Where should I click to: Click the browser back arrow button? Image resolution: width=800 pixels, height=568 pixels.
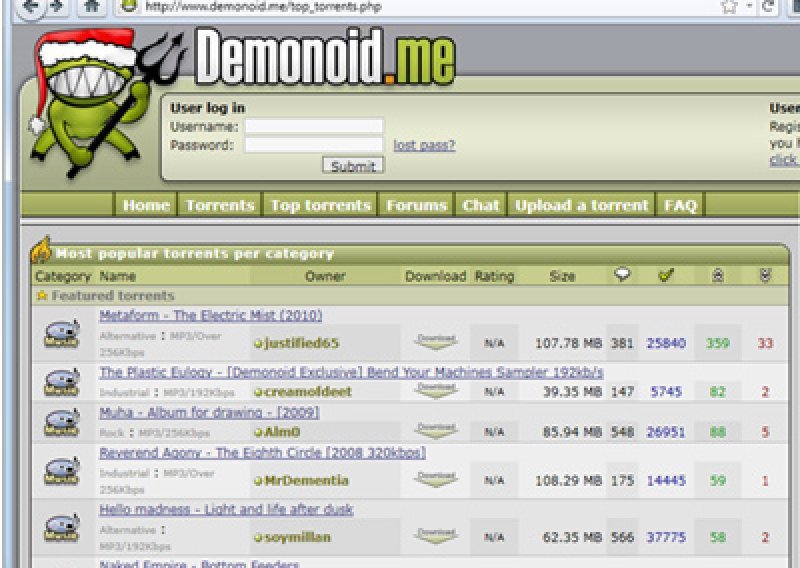pyautogui.click(x=31, y=6)
